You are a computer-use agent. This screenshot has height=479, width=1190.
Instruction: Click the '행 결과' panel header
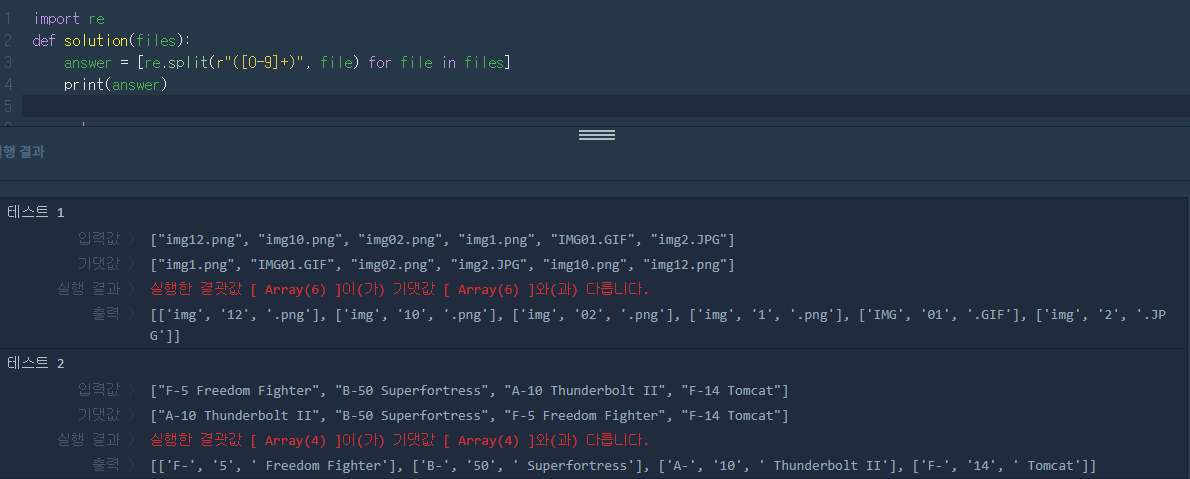pos(22,152)
